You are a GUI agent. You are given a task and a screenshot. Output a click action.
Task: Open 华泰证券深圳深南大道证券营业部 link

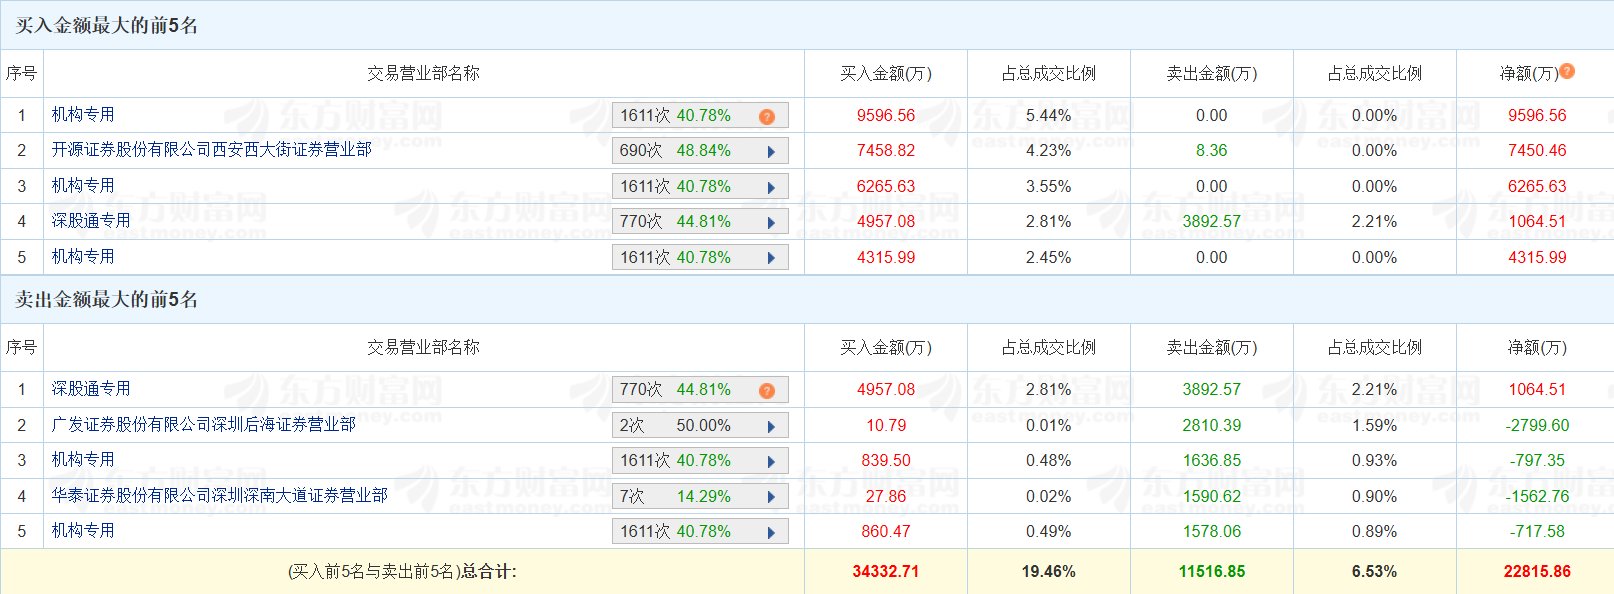coord(219,495)
